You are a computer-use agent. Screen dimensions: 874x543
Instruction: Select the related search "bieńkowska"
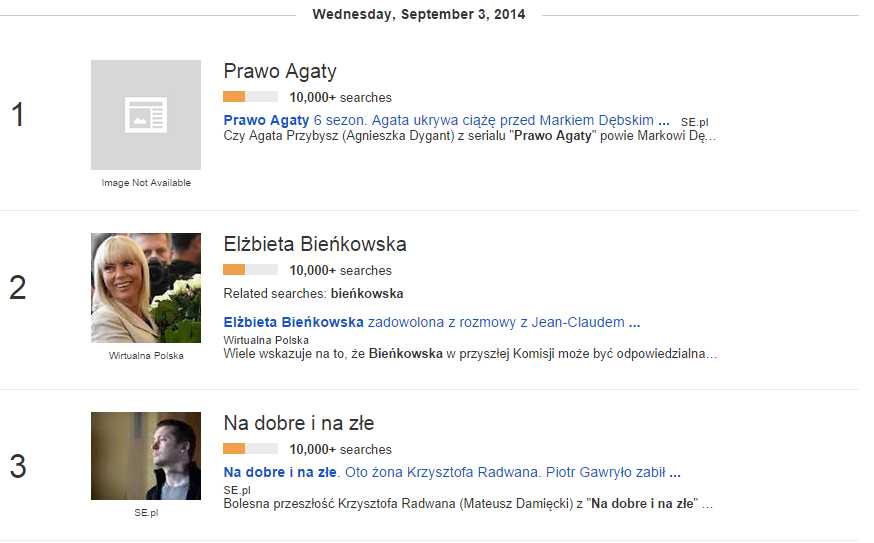[367, 294]
